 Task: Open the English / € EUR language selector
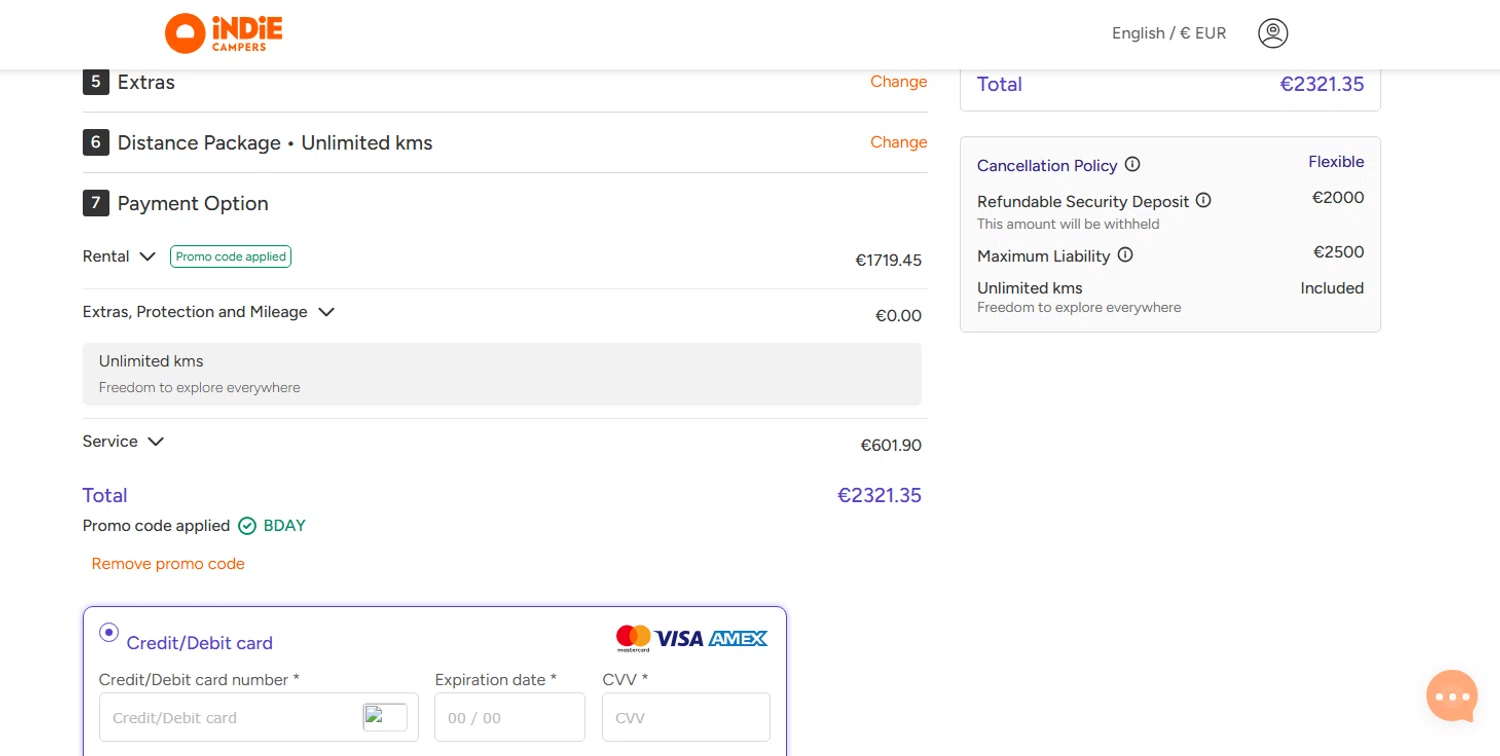click(x=1169, y=33)
